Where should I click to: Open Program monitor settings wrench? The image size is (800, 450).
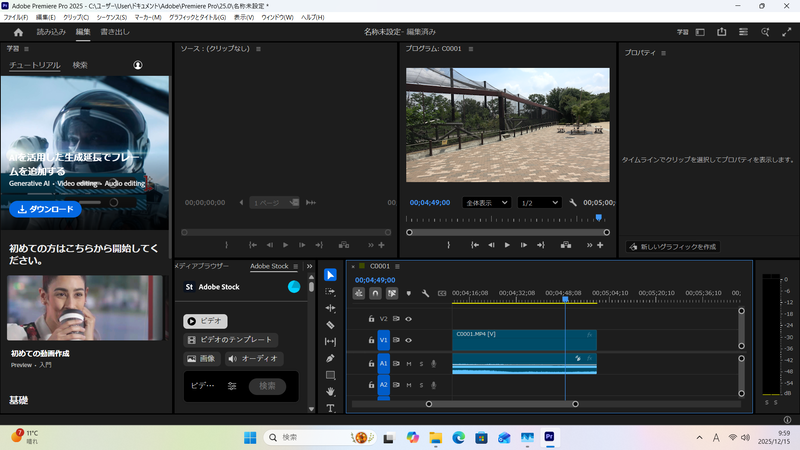[572, 203]
